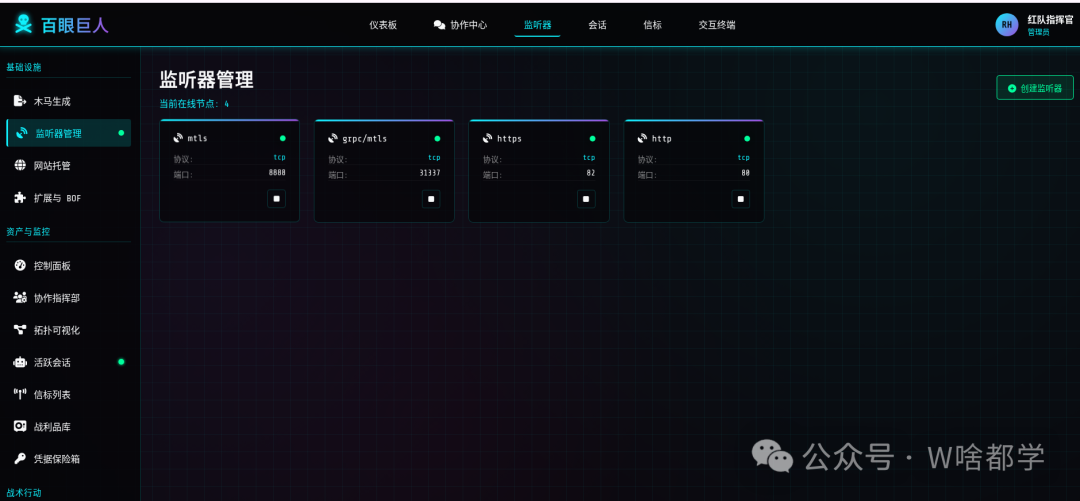Open the 交互终端 tab

tap(716, 25)
